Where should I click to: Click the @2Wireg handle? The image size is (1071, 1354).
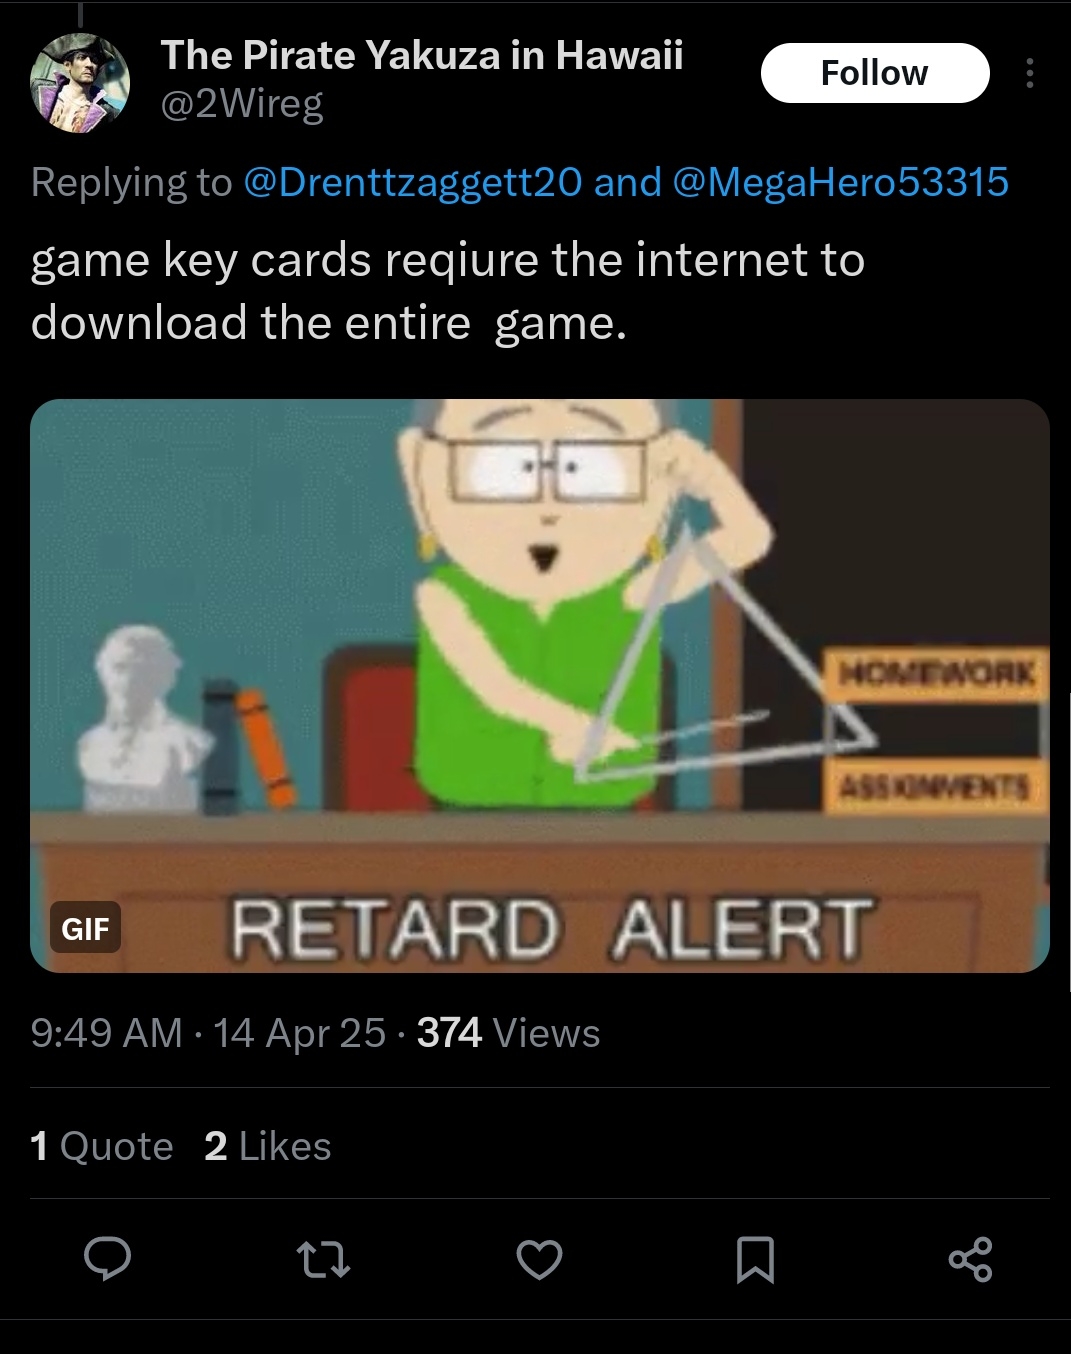pos(242,104)
